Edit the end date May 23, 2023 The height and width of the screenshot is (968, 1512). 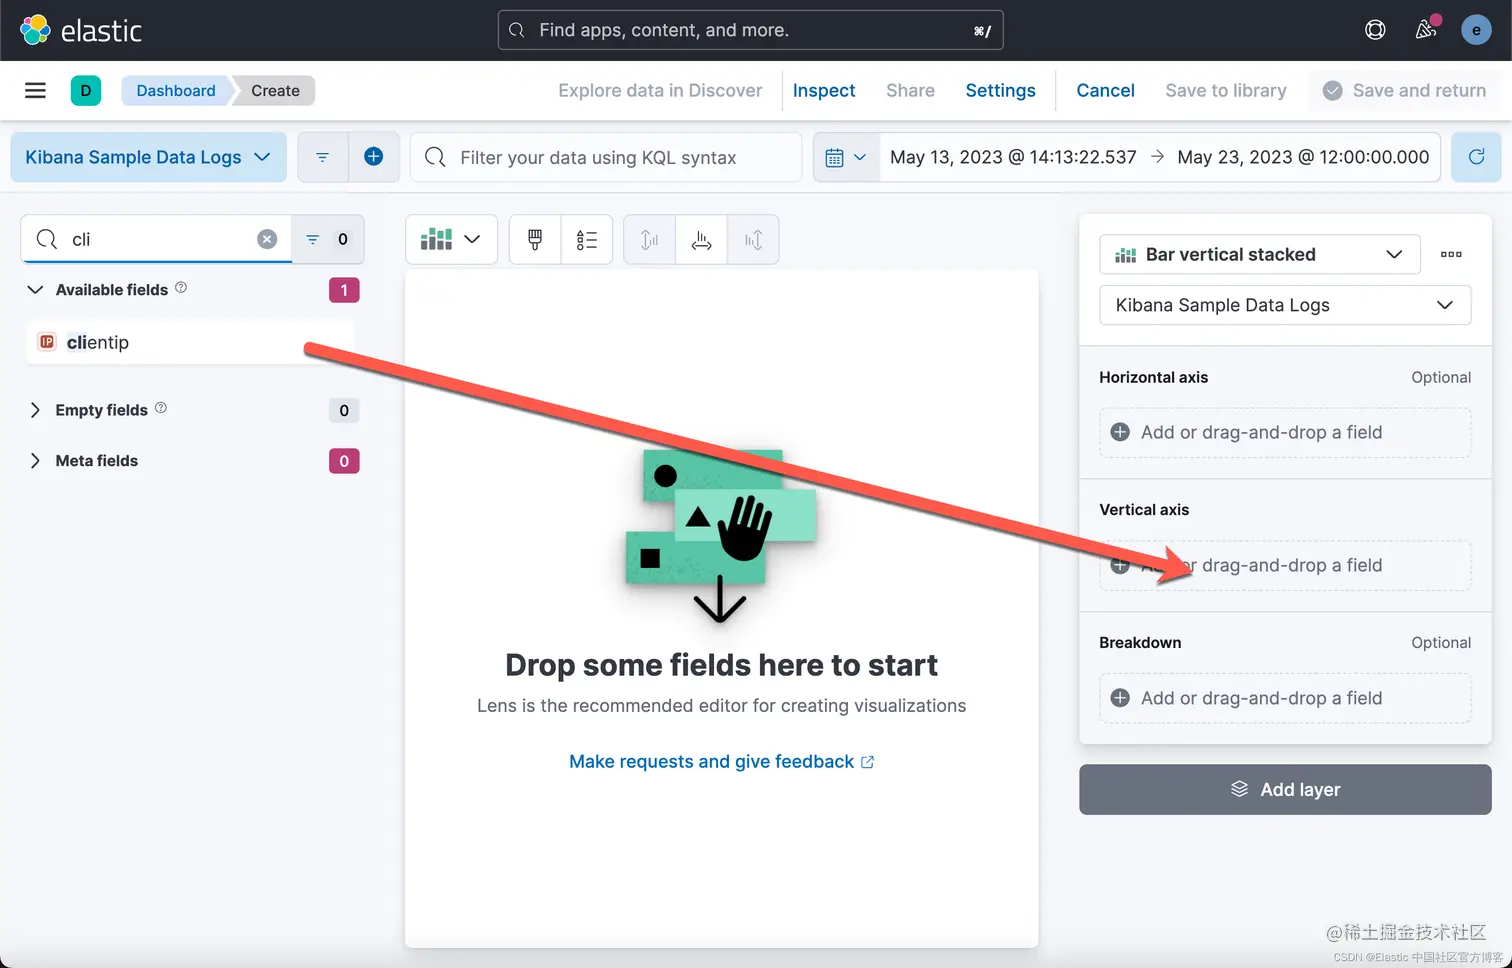1303,157
